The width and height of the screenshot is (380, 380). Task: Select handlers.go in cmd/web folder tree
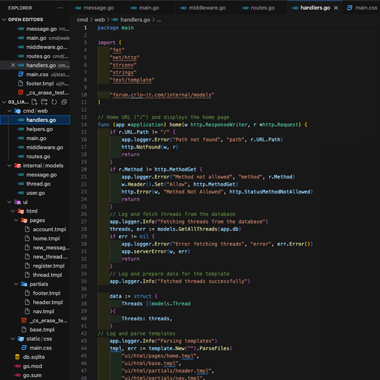point(35,120)
